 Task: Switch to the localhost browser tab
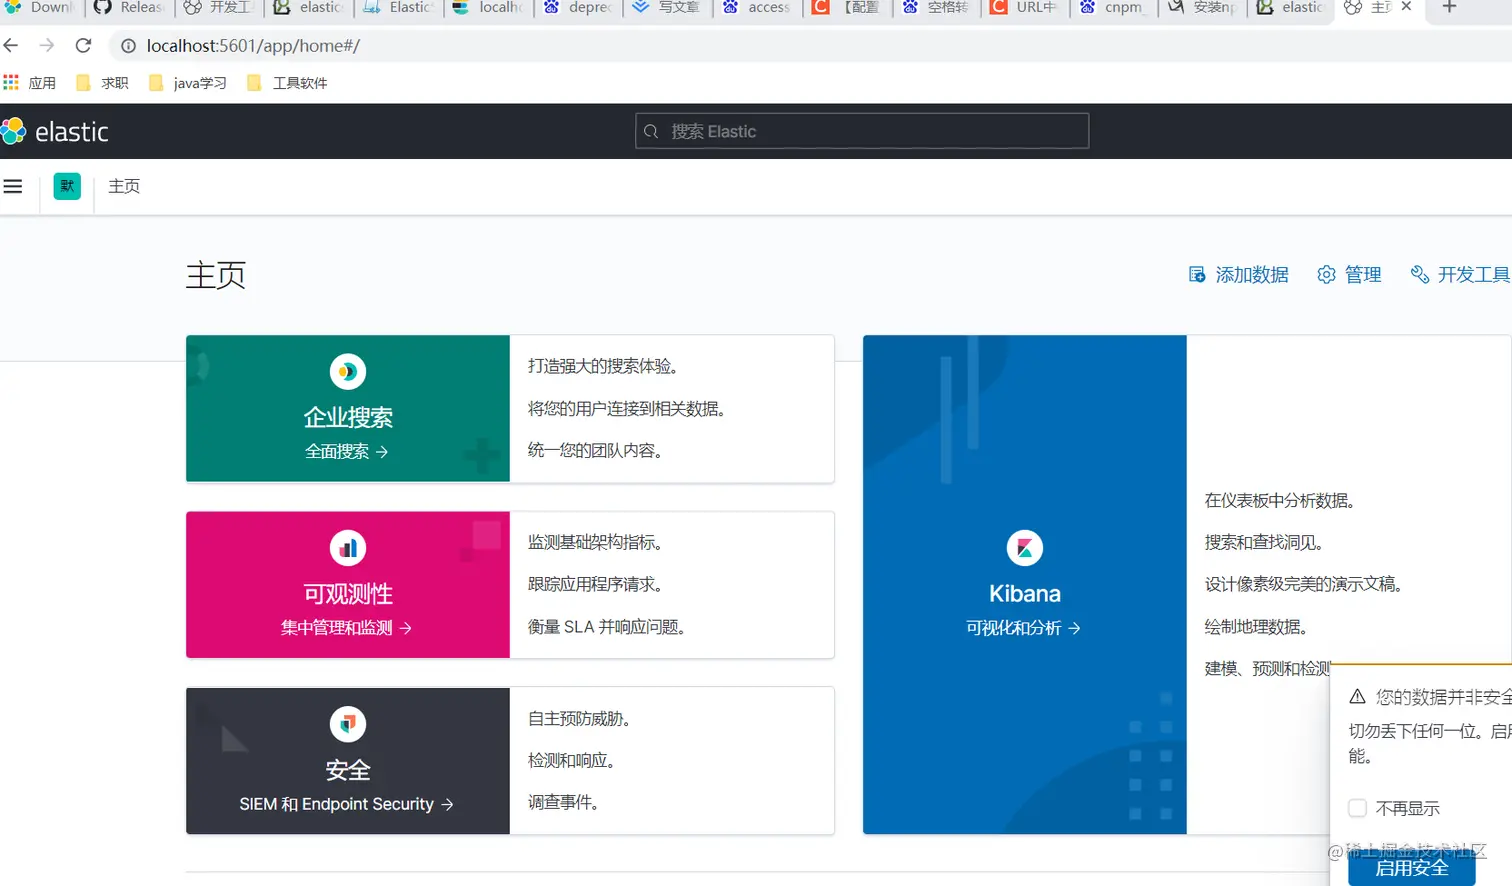[x=488, y=8]
